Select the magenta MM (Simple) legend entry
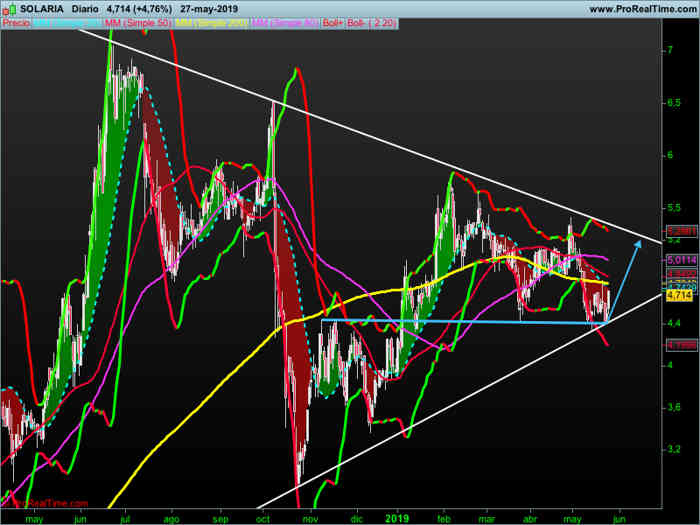Image resolution: width=700 pixels, height=525 pixels. (x=285, y=23)
